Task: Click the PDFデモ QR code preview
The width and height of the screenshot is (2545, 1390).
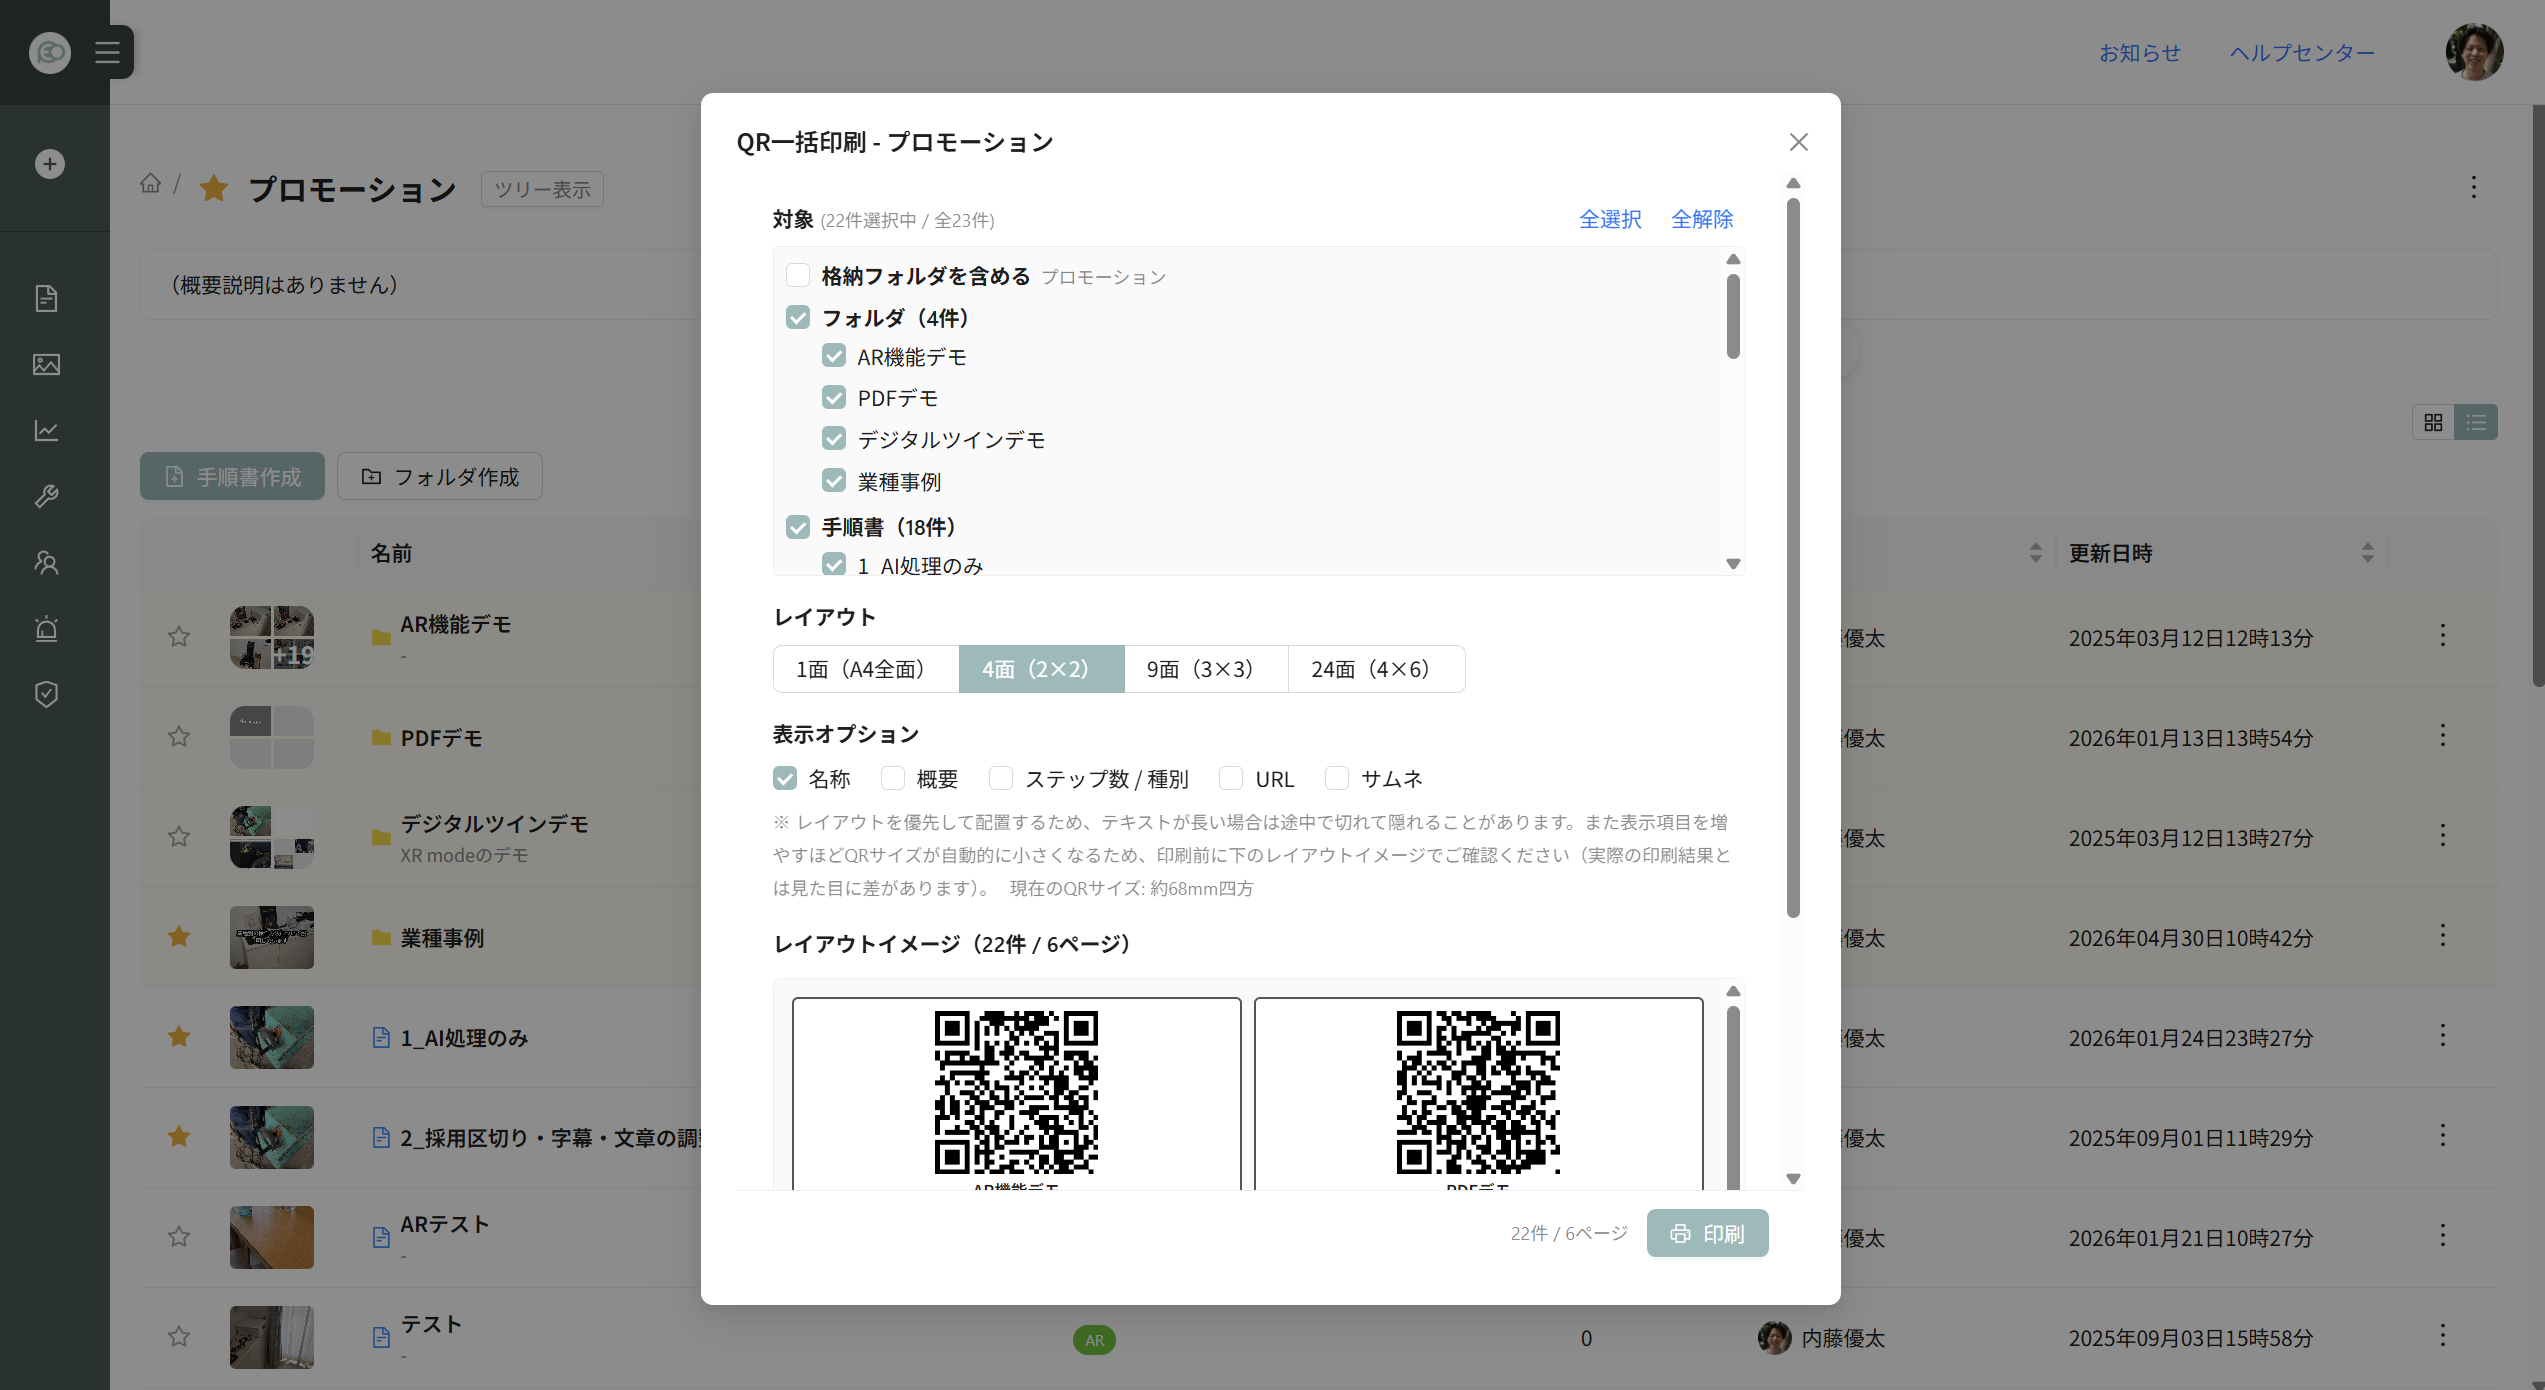Action: 1478,1092
